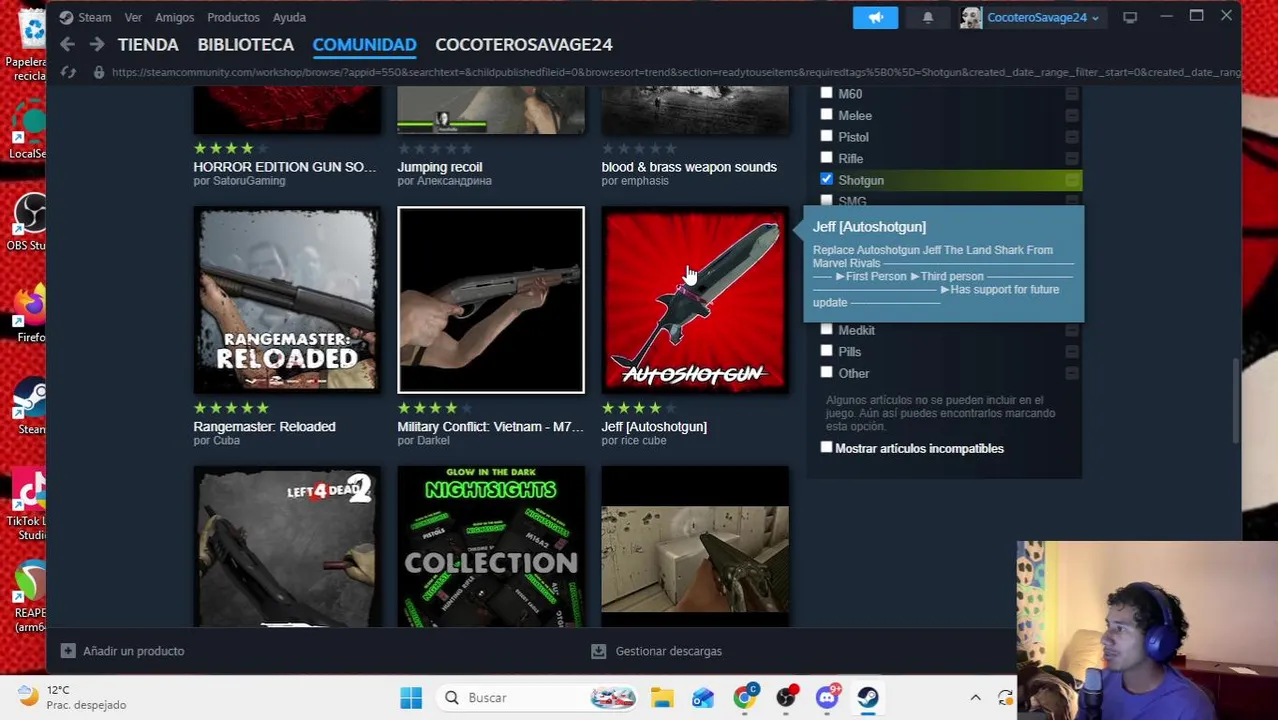Go forward with the right arrow

[x=97, y=44]
